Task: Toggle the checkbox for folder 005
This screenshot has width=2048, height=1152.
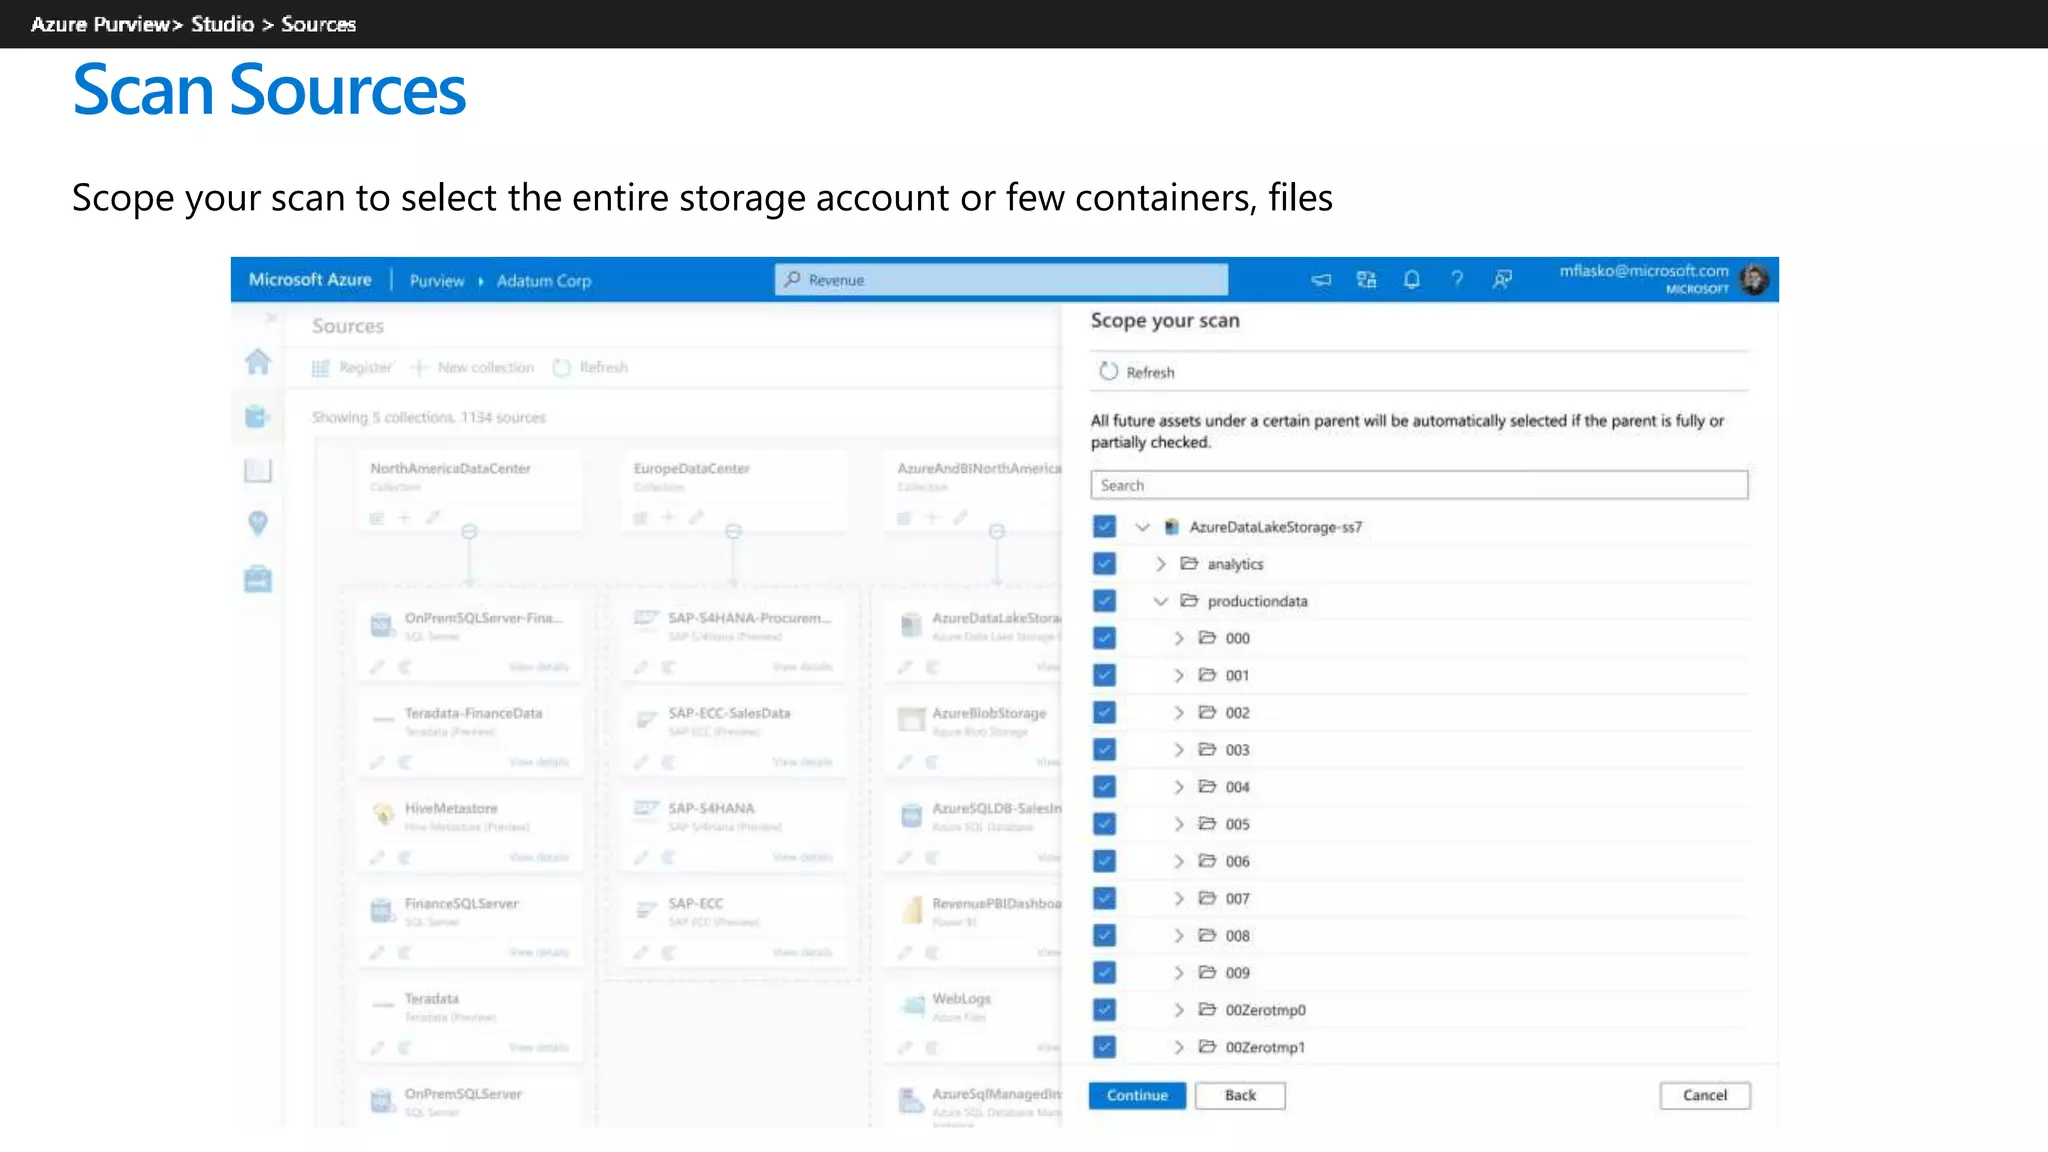Action: coord(1104,824)
